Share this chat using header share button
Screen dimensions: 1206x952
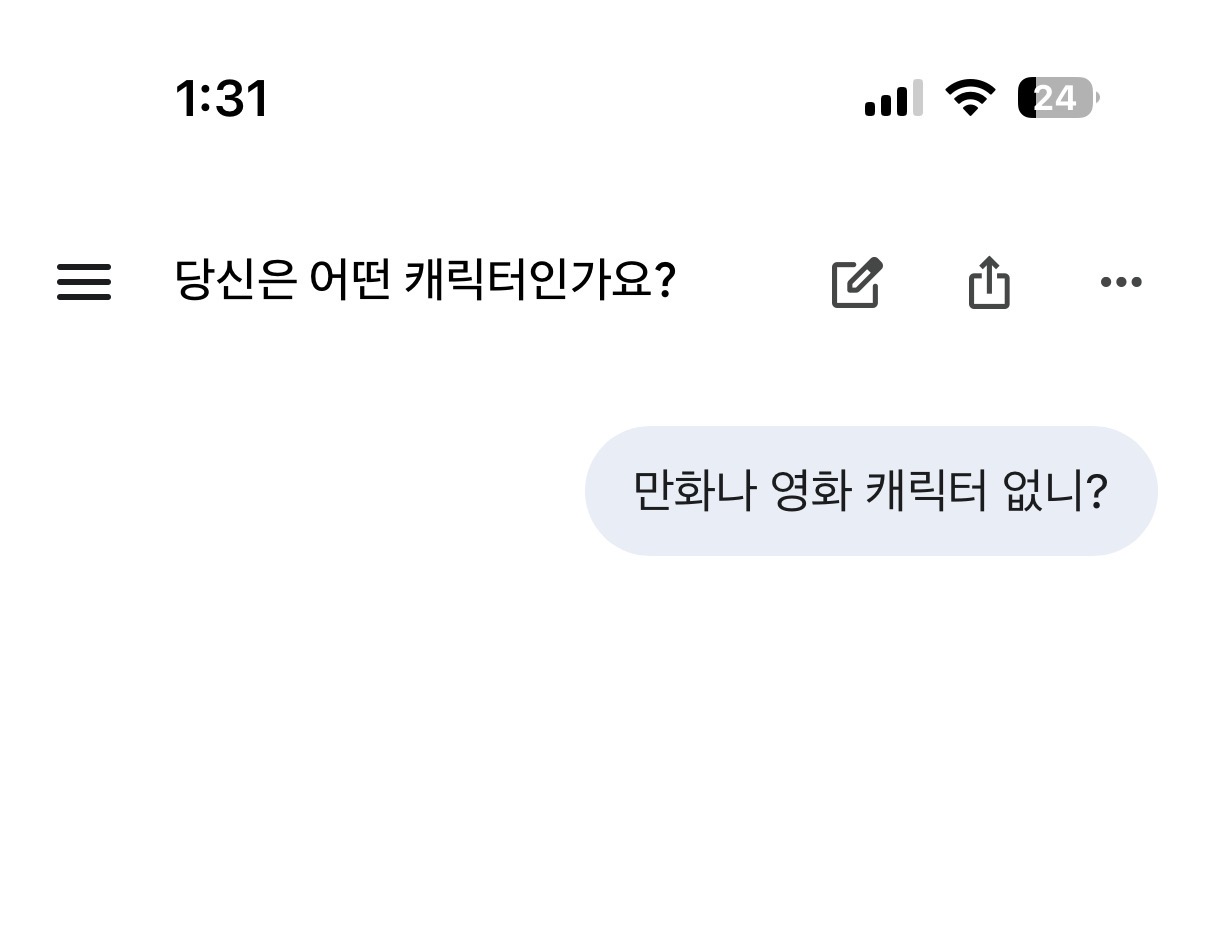(x=989, y=282)
